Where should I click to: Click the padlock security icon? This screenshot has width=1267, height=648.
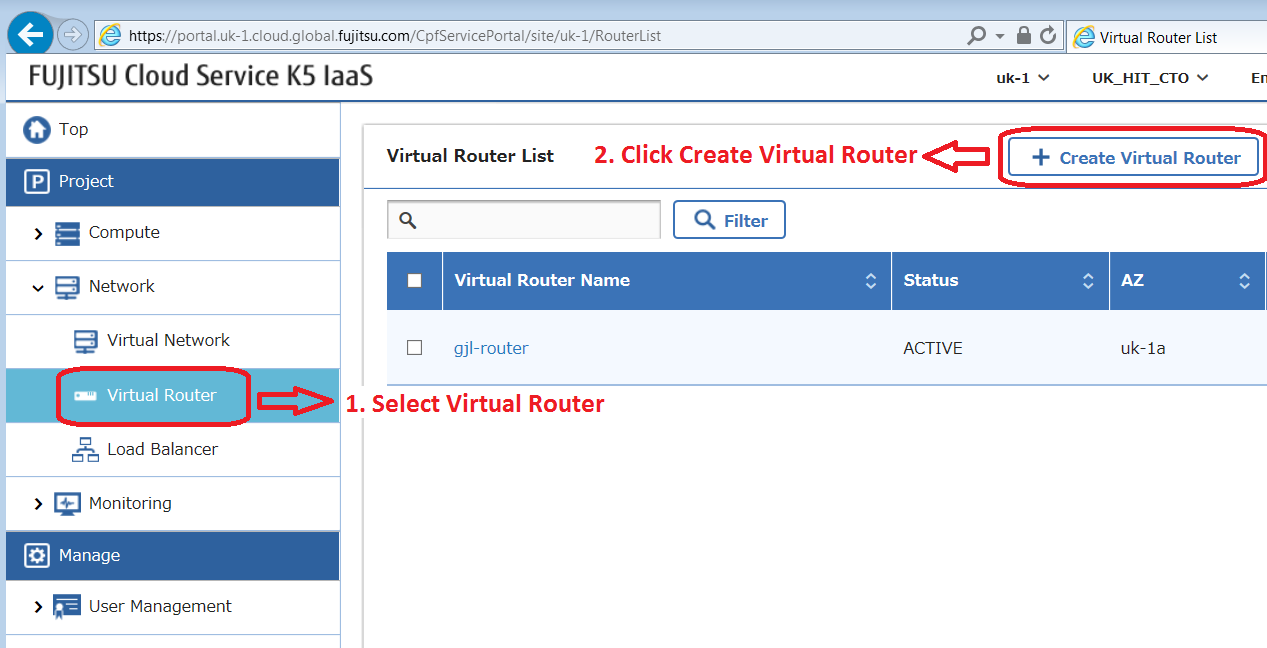coord(1024,36)
